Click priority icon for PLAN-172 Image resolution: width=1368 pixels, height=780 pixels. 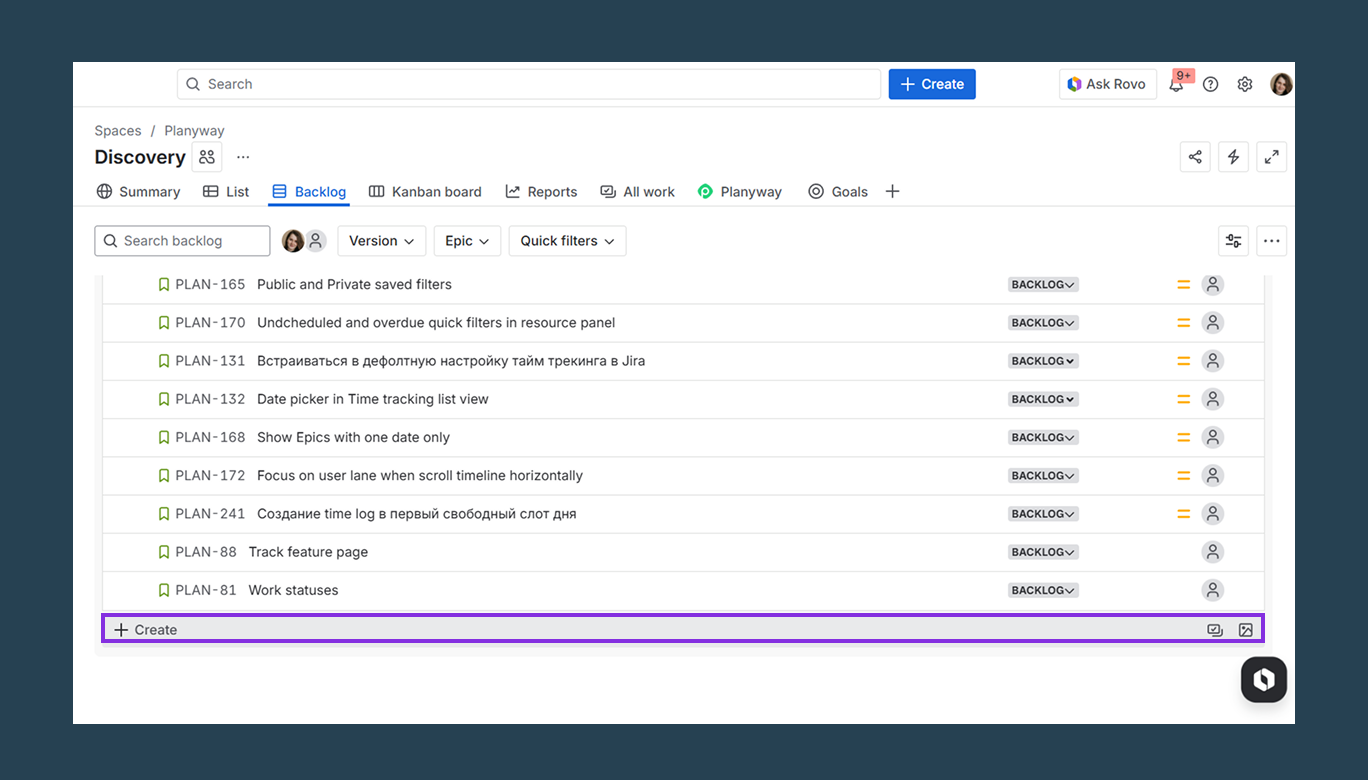click(1183, 476)
